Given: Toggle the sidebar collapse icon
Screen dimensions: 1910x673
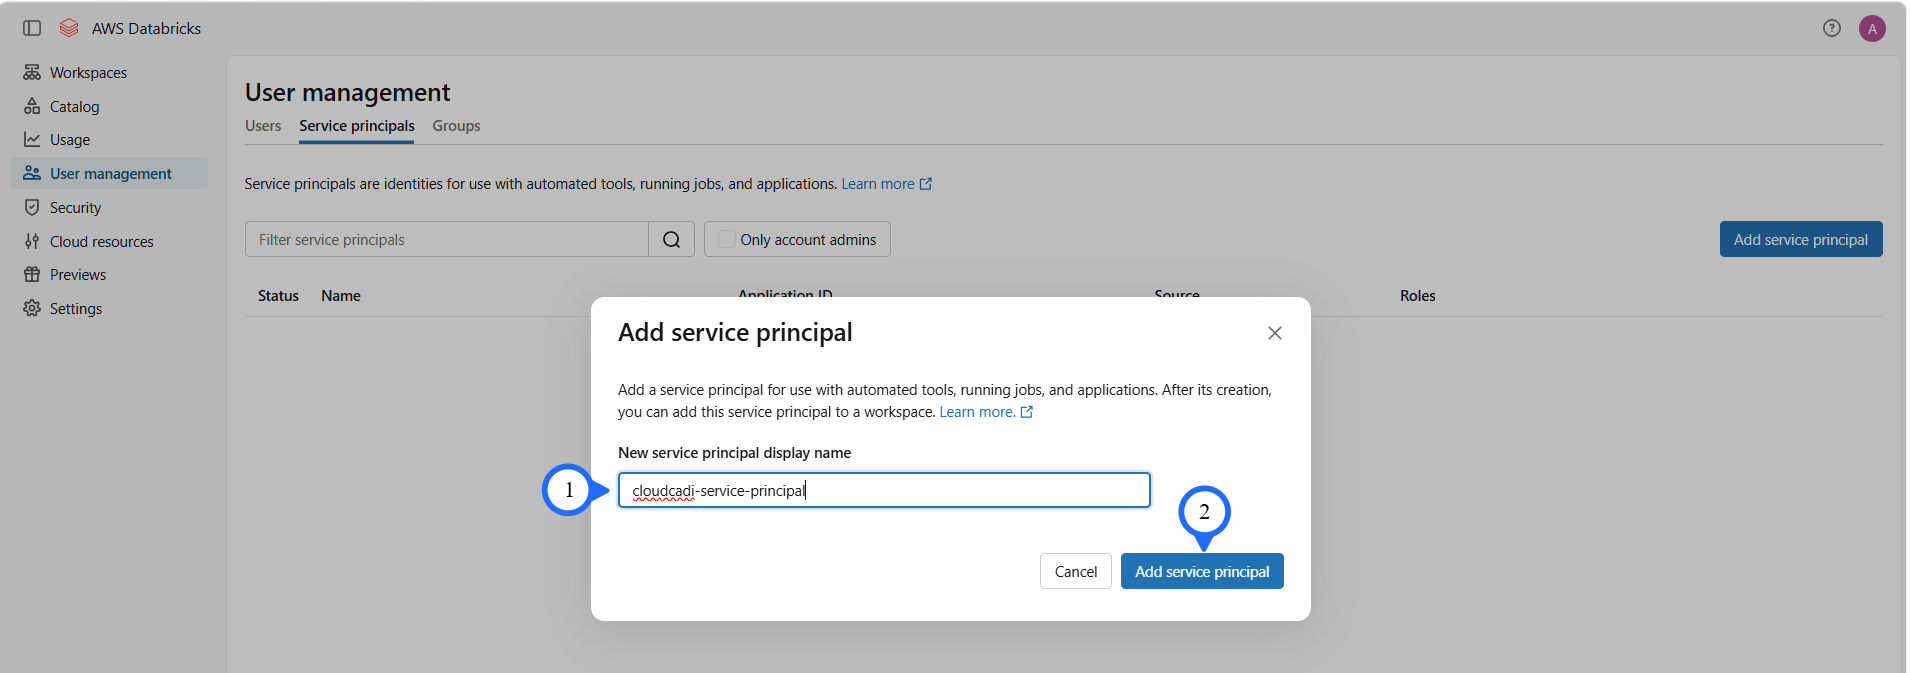Looking at the screenshot, I should click(x=32, y=28).
